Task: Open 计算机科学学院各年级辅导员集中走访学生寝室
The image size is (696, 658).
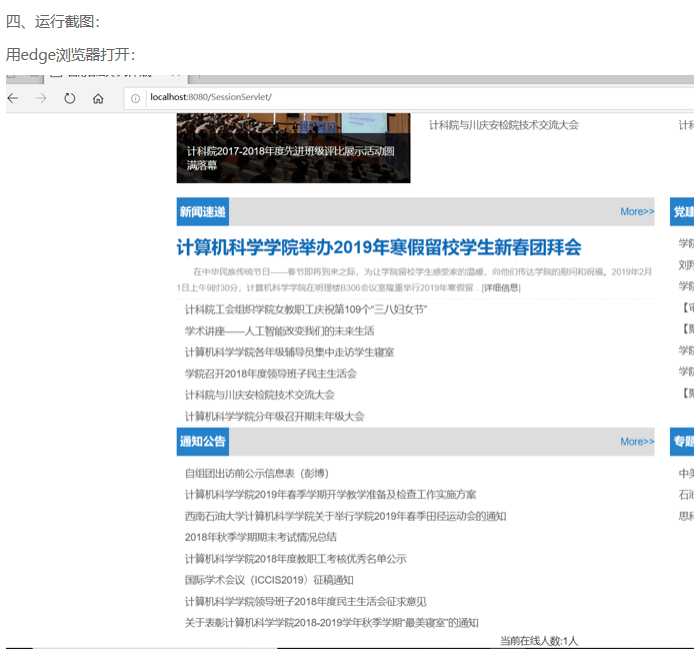Action: [289, 352]
